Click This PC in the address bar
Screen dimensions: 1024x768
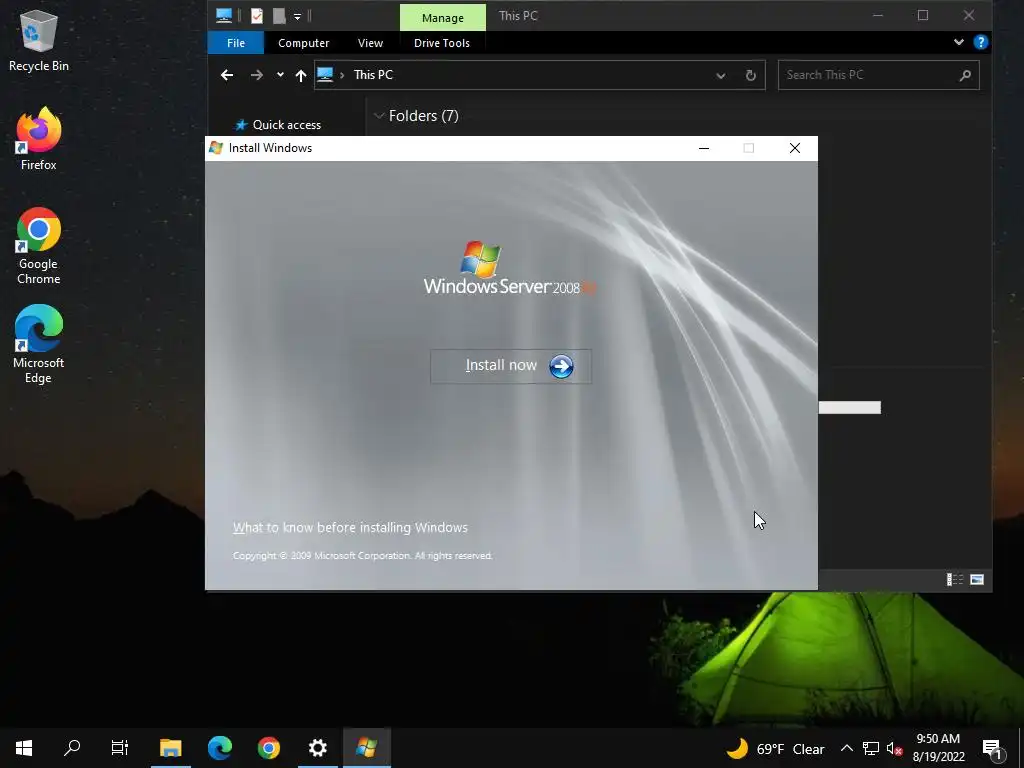tap(373, 75)
